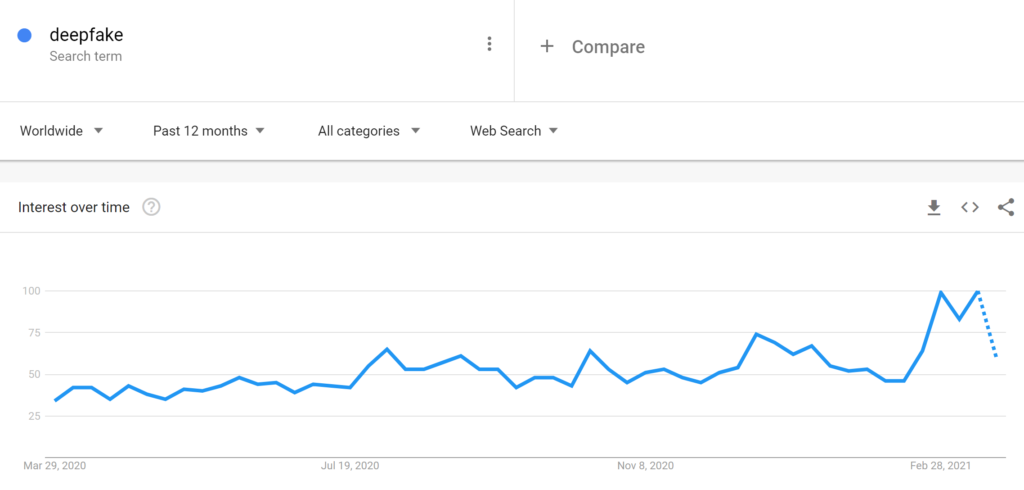Image resolution: width=1024 pixels, height=490 pixels.
Task: Open the help question mark icon
Action: (152, 208)
